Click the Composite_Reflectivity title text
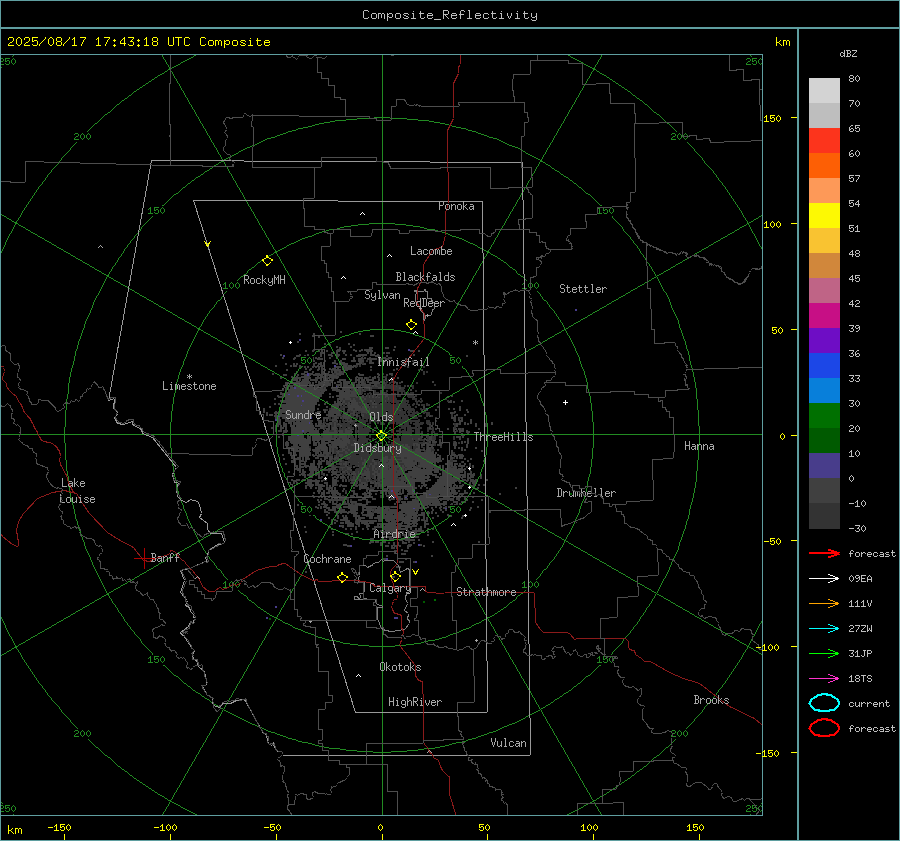The height and width of the screenshot is (841, 900). 450,15
